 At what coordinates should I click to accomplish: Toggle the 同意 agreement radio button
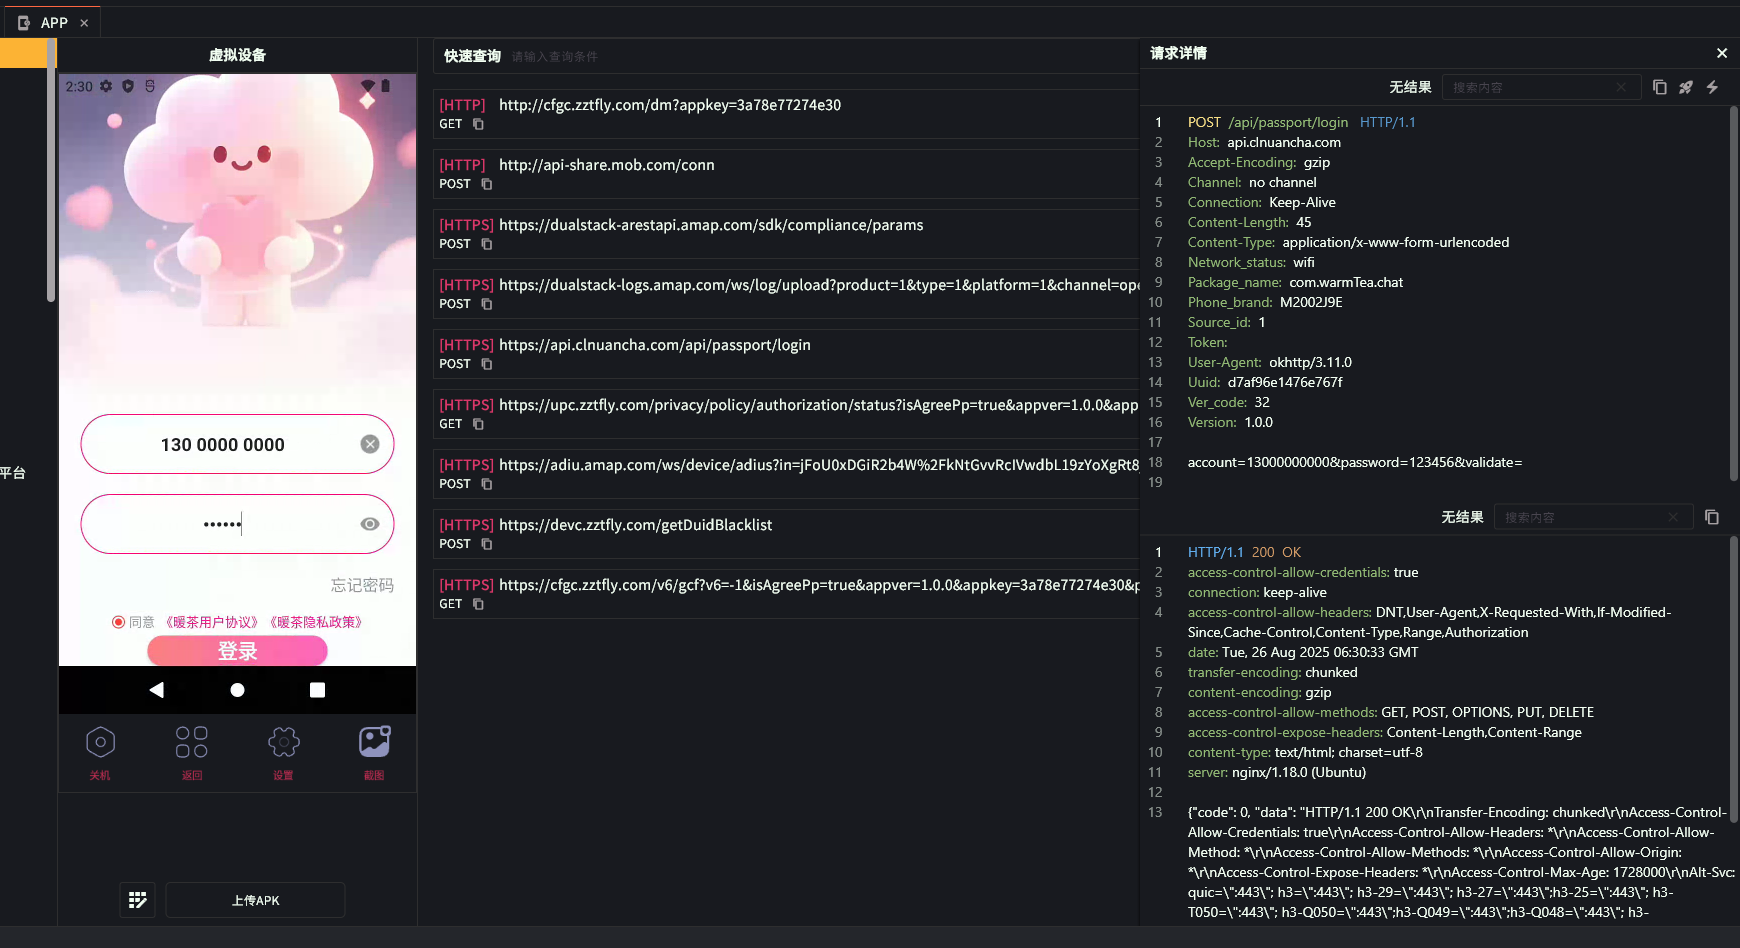118,622
